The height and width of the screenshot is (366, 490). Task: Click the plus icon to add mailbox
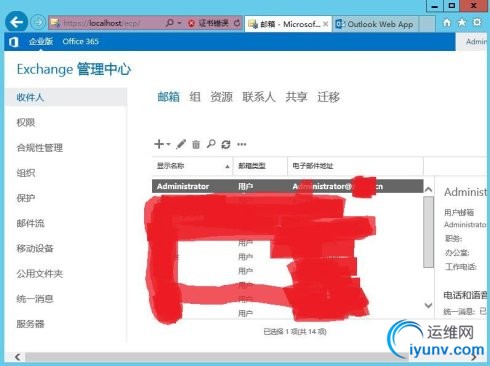coord(159,144)
